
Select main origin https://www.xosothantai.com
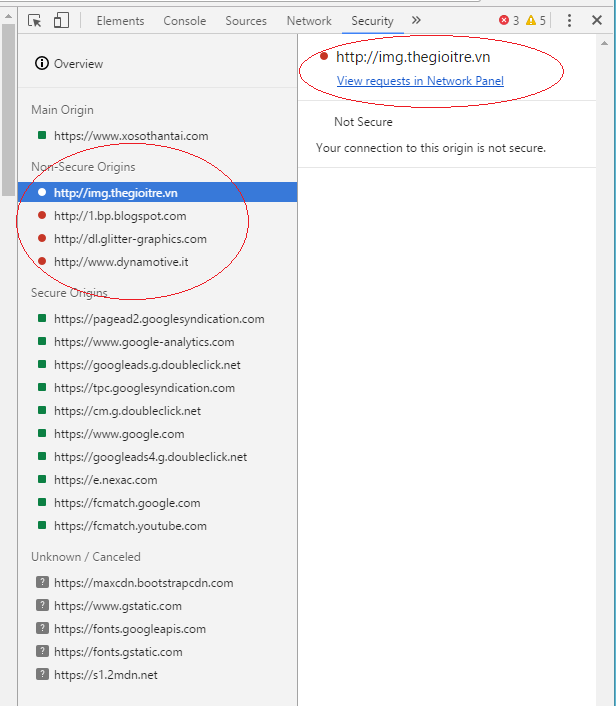coord(131,135)
